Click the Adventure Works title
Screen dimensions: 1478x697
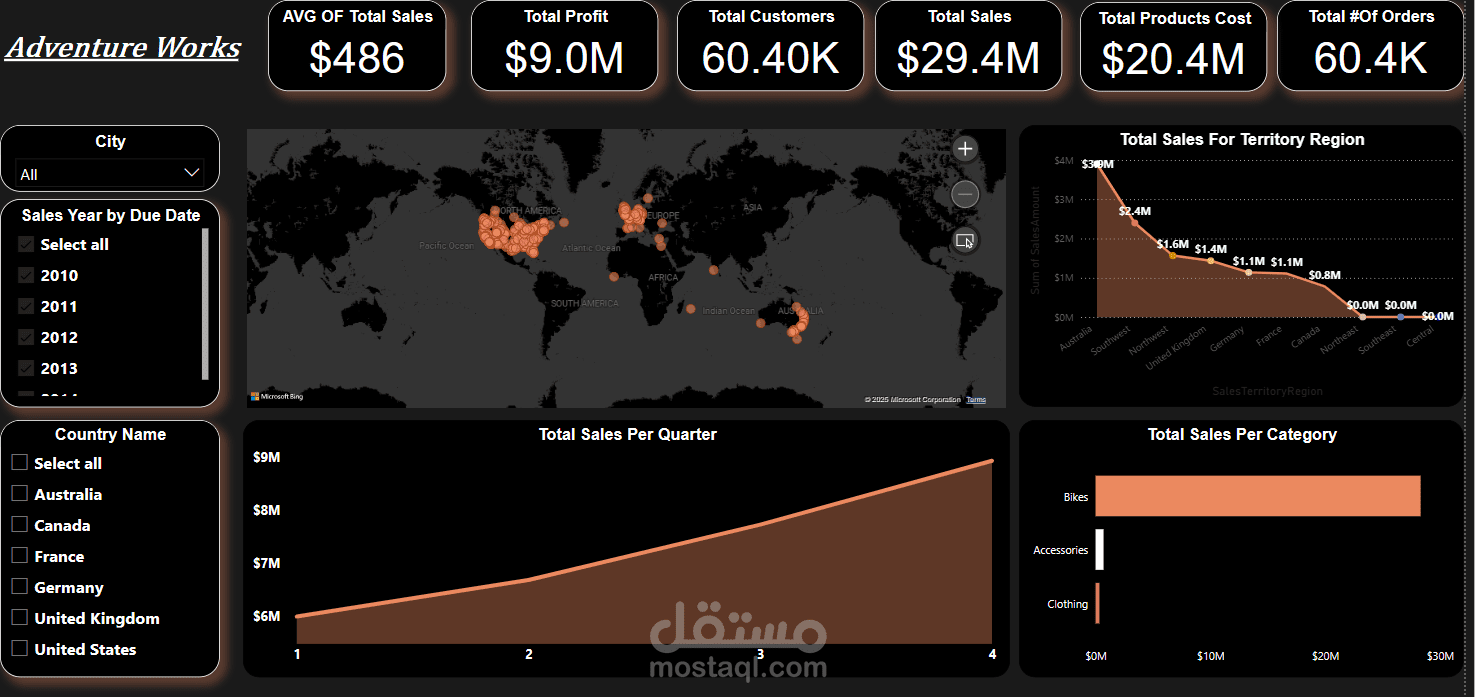point(123,48)
